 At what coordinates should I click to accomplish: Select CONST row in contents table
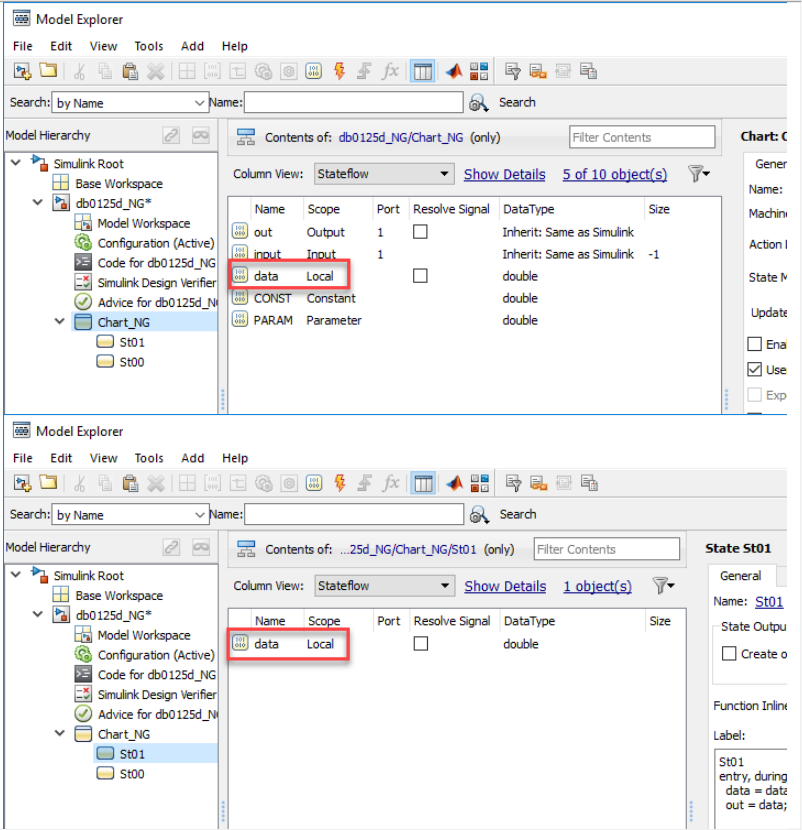tap(475, 298)
